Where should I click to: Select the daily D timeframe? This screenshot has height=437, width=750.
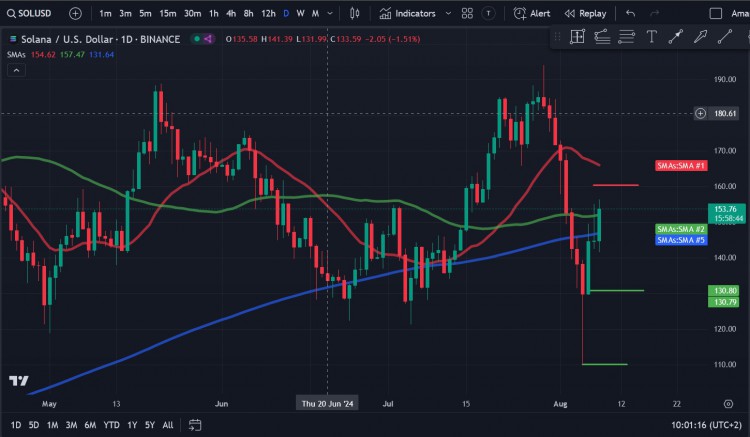coord(286,13)
